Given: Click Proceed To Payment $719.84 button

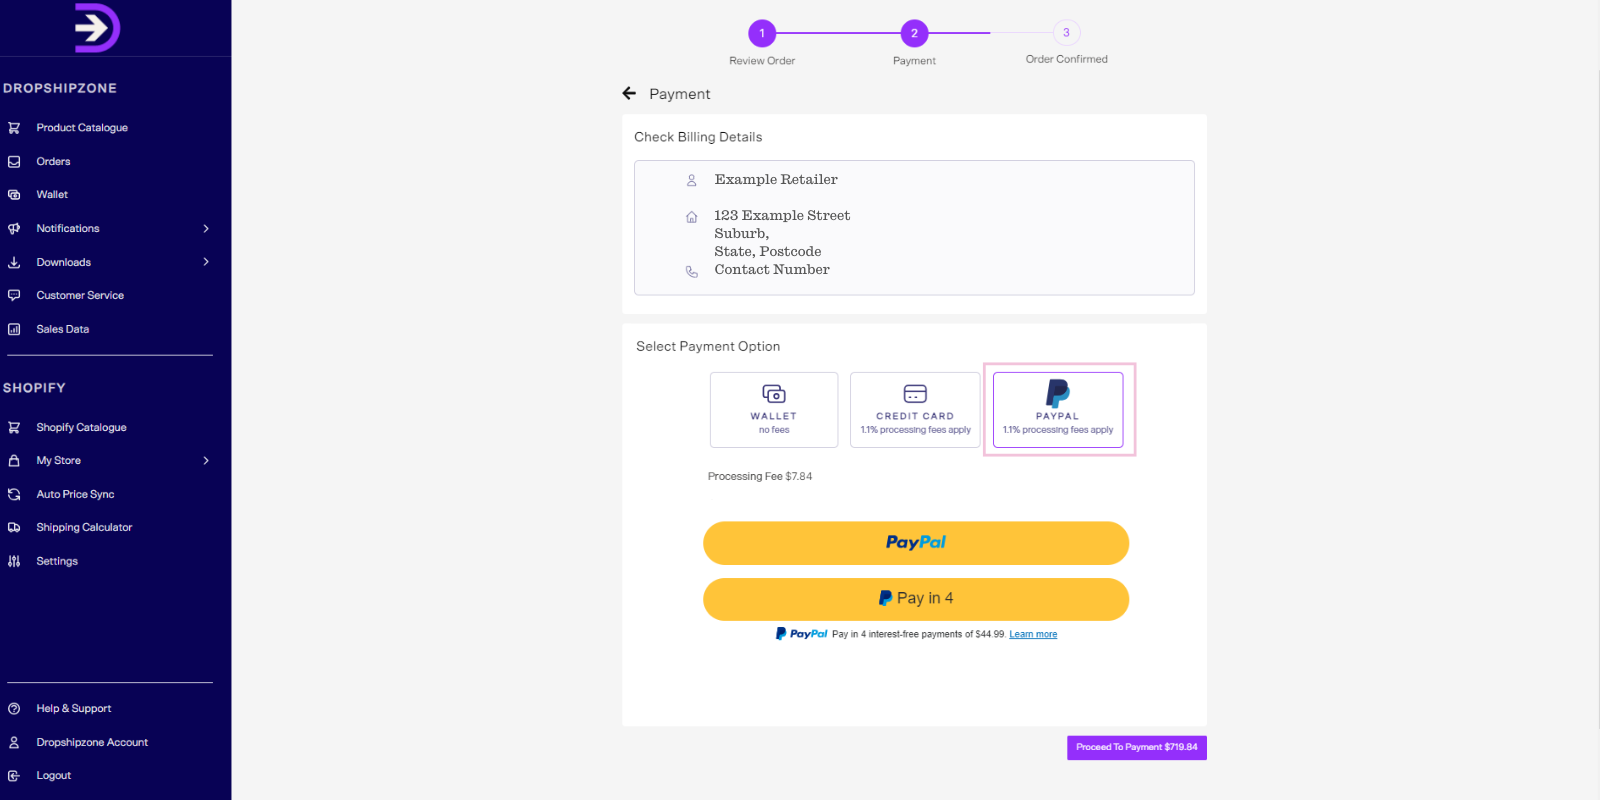Looking at the screenshot, I should (x=1137, y=748).
